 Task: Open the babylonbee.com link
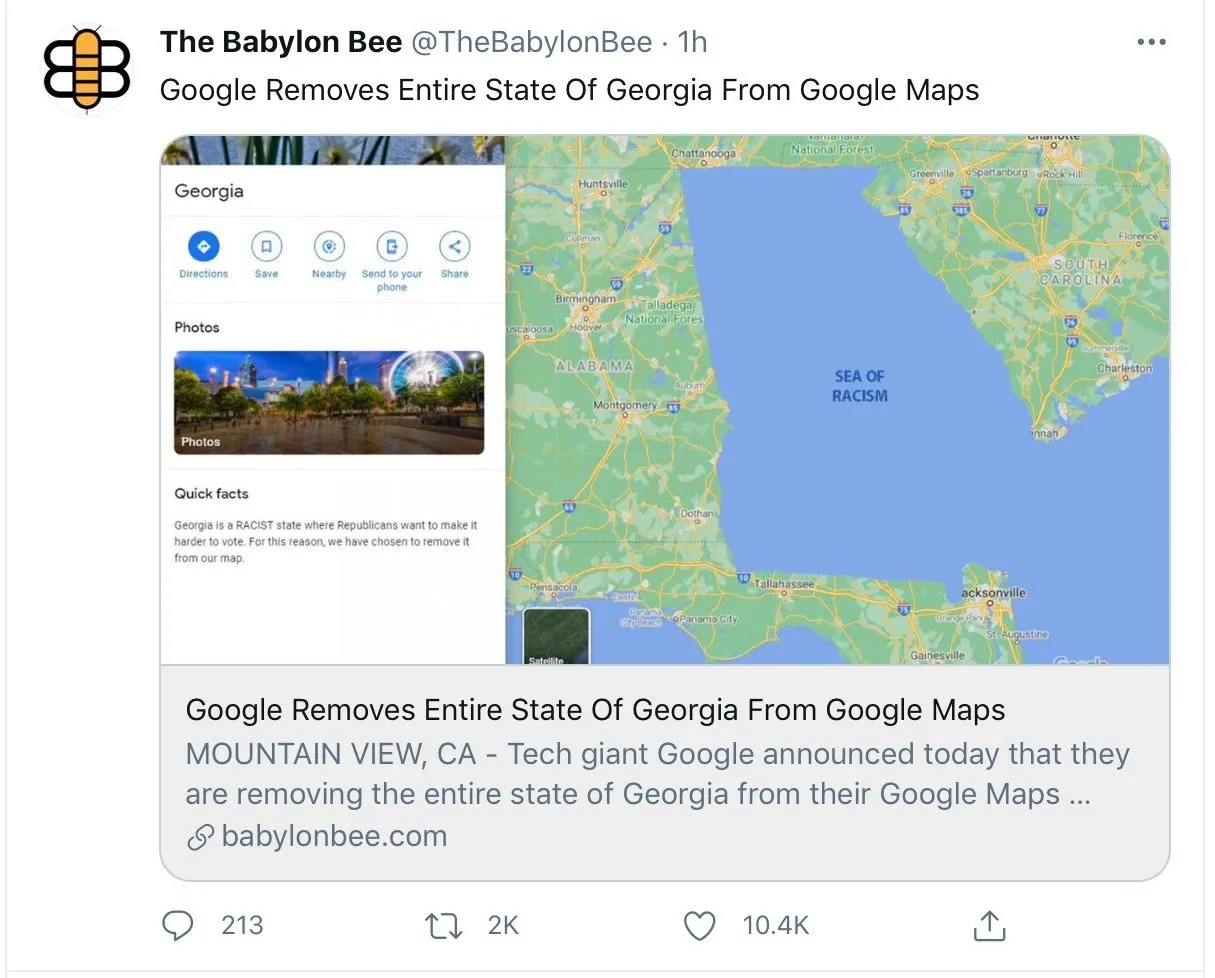coord(334,836)
